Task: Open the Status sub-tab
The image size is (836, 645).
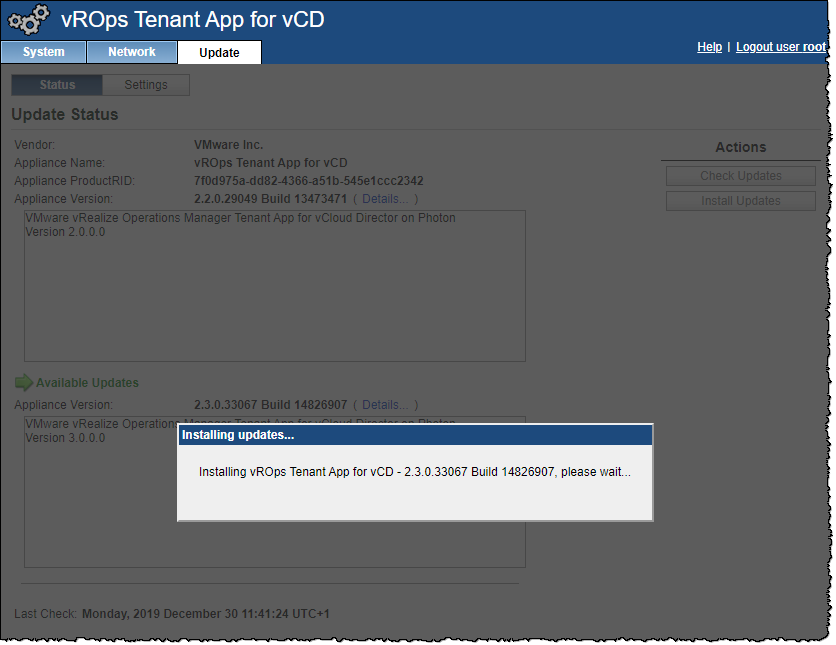Action: point(57,85)
